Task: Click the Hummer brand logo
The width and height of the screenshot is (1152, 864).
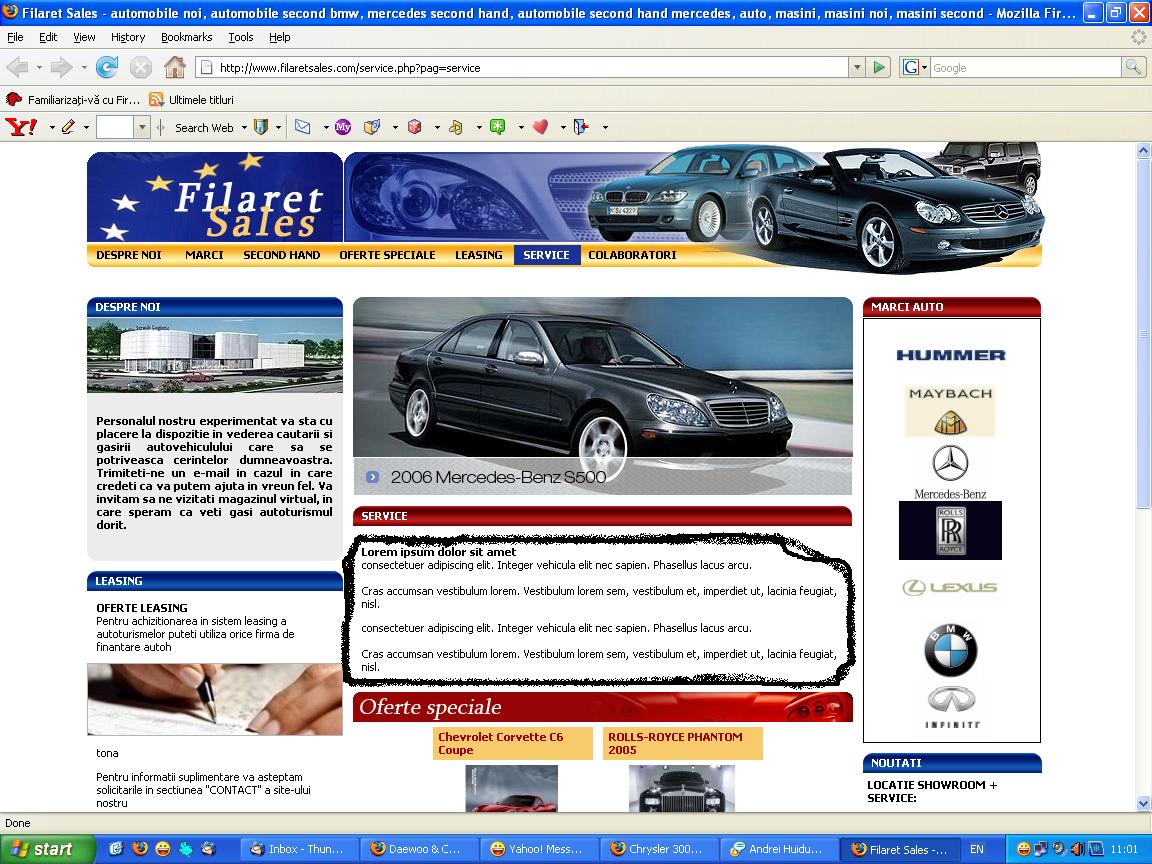Action: click(951, 355)
